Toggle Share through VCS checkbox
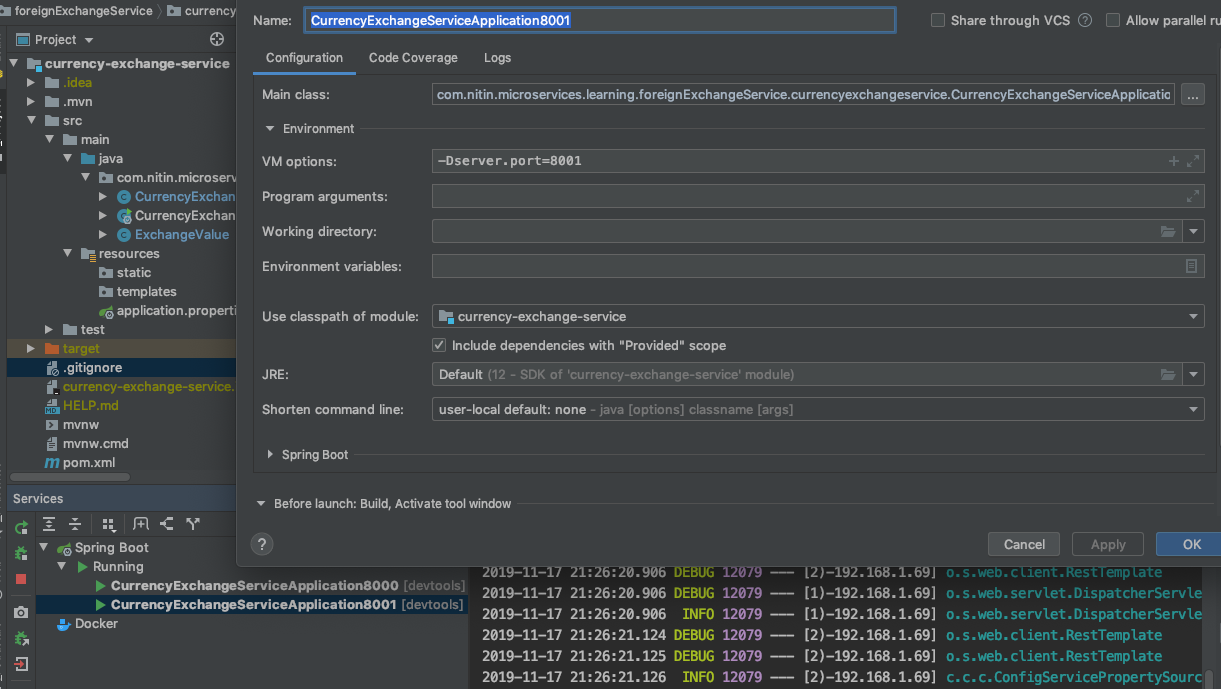 click(x=938, y=20)
